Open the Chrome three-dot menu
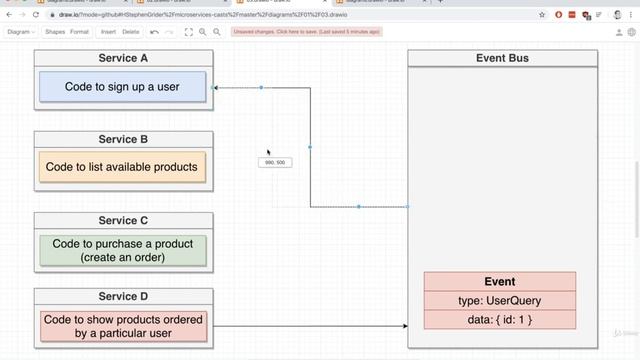The width and height of the screenshot is (640, 360). 631,15
